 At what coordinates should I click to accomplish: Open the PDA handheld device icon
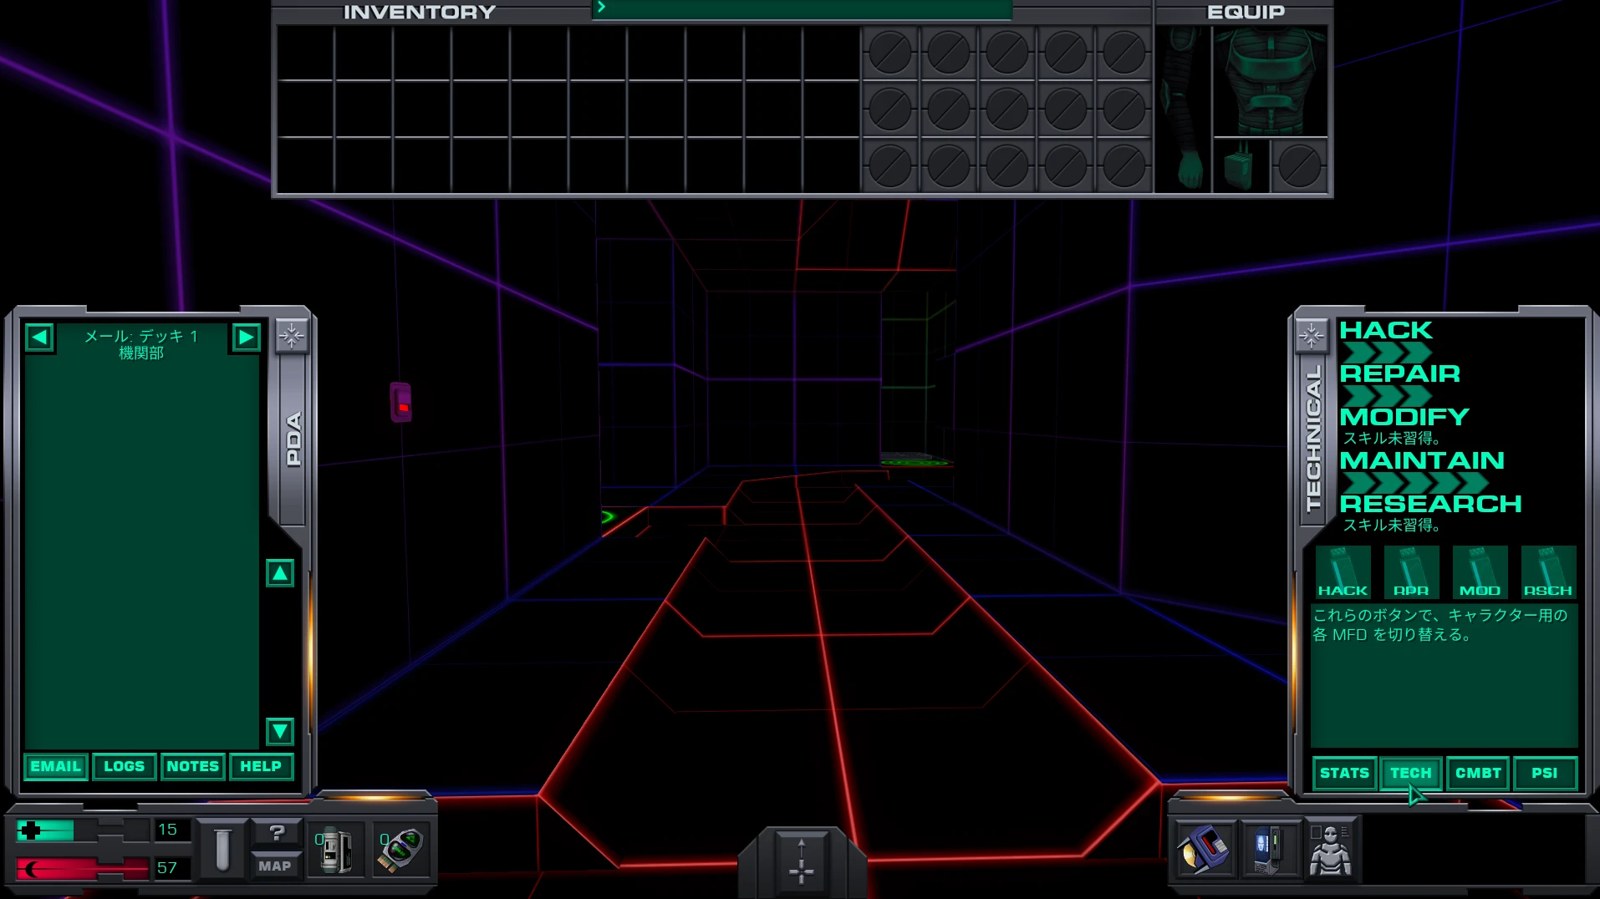[x=1268, y=849]
